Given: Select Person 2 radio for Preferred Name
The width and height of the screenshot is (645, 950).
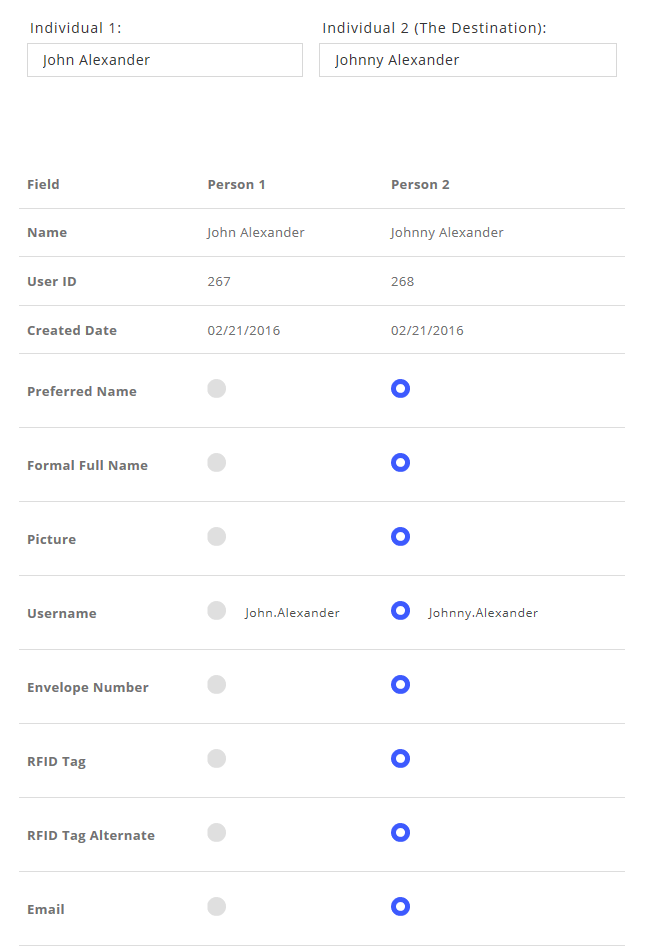Looking at the screenshot, I should (400, 389).
